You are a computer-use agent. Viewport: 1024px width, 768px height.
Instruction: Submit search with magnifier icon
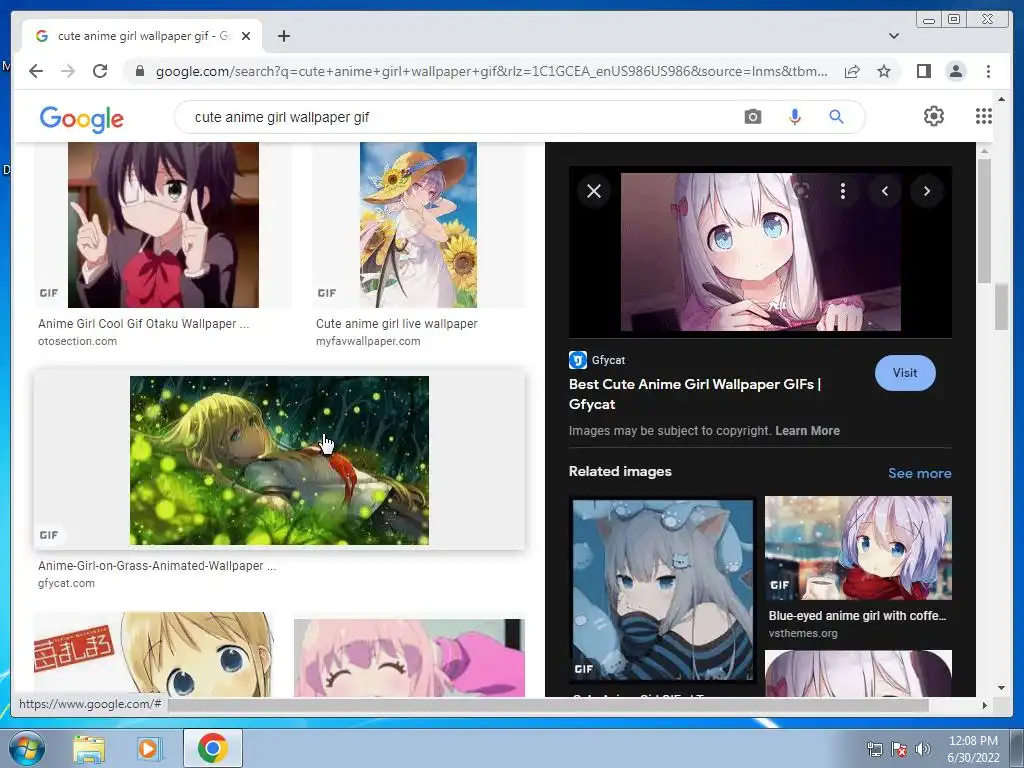click(x=836, y=117)
